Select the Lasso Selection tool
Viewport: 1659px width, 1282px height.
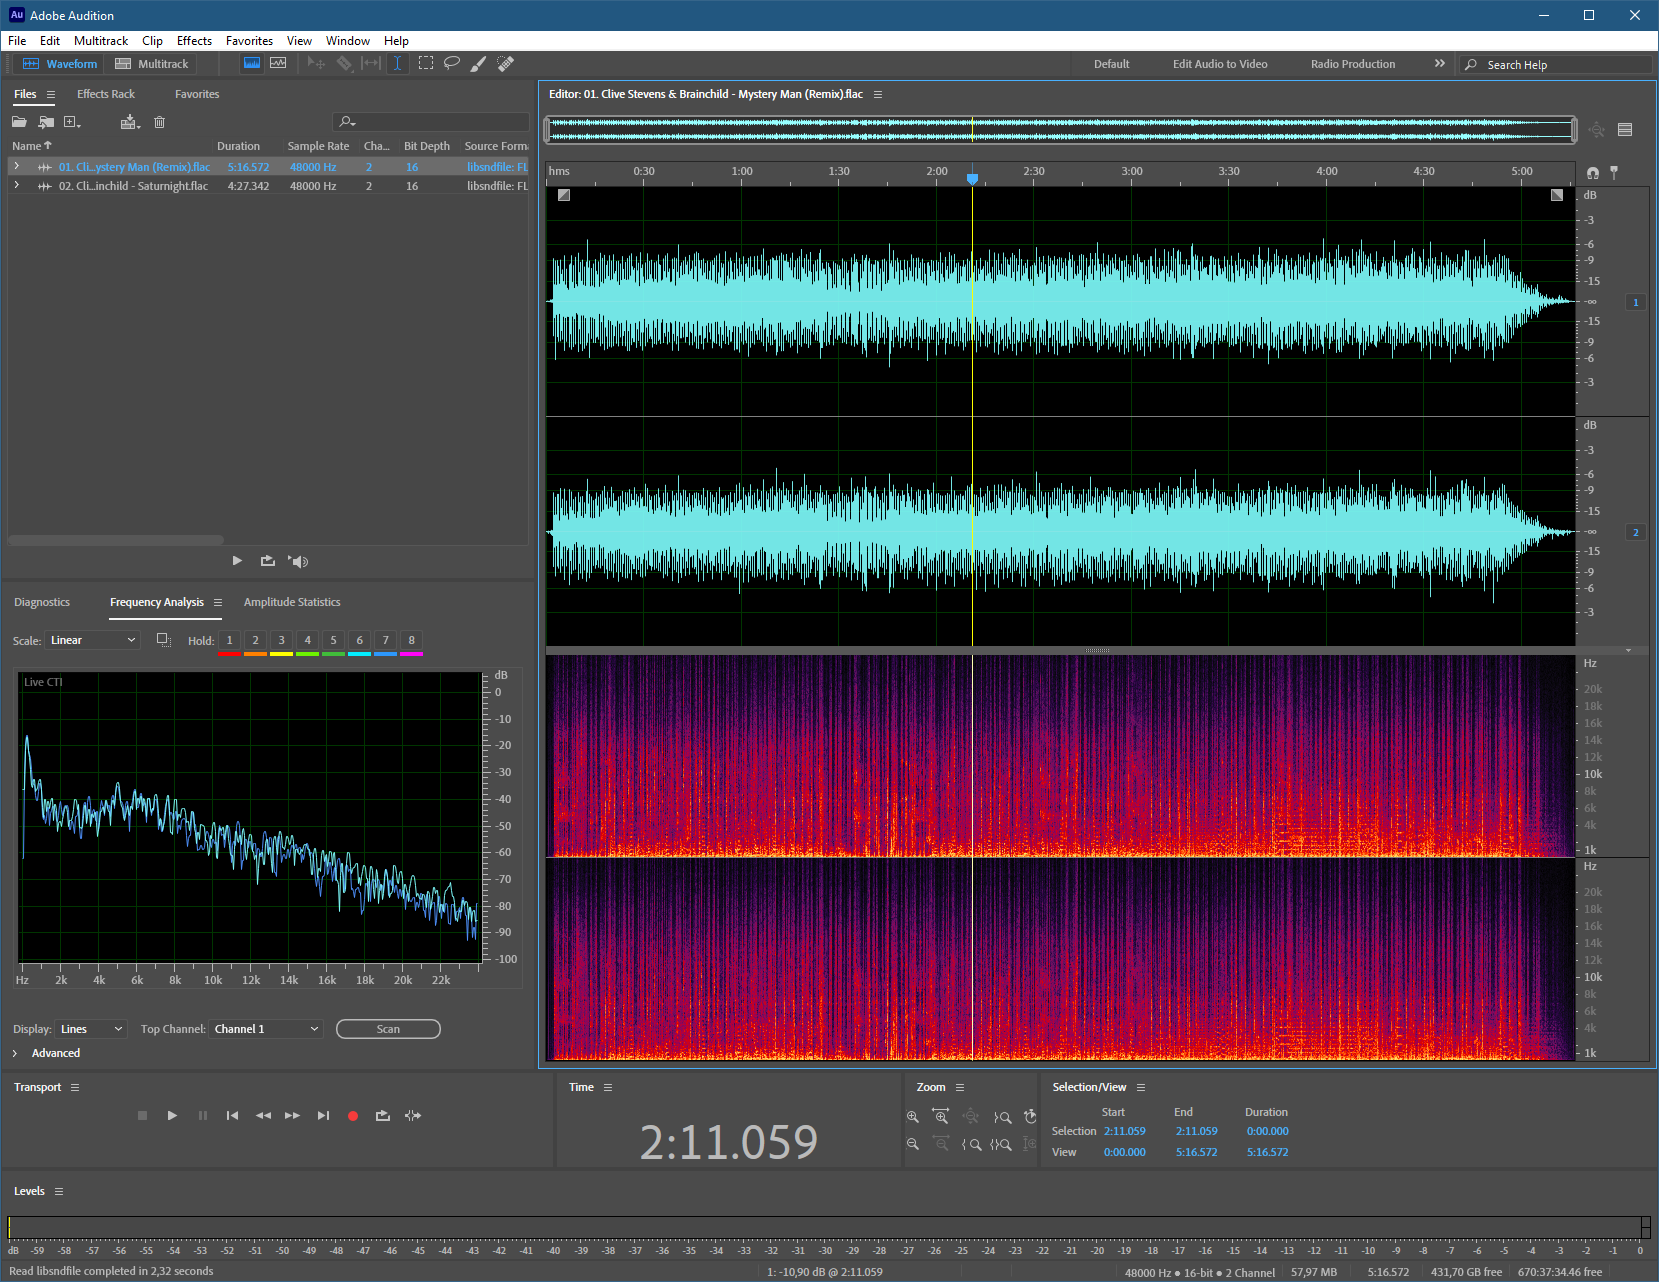[452, 63]
